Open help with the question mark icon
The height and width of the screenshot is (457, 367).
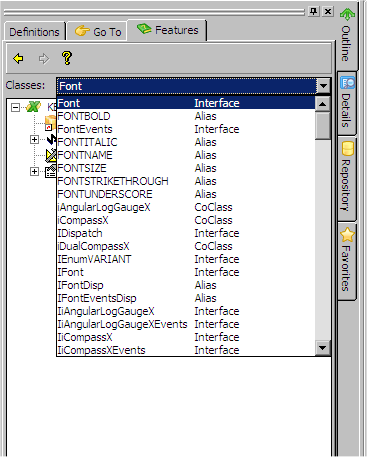pyautogui.click(x=67, y=58)
